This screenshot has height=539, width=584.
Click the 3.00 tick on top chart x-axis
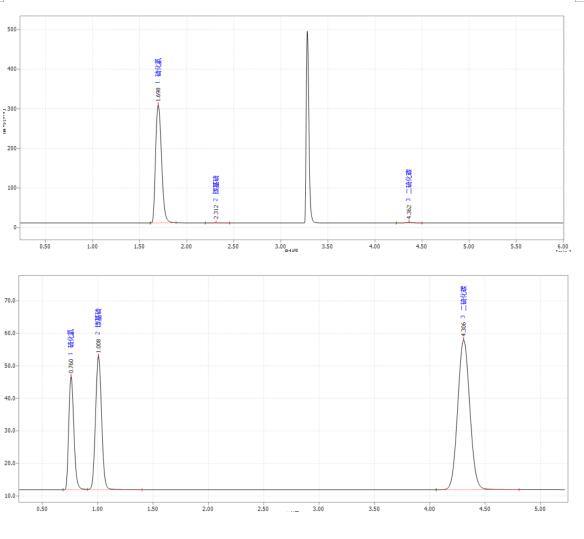click(x=280, y=246)
